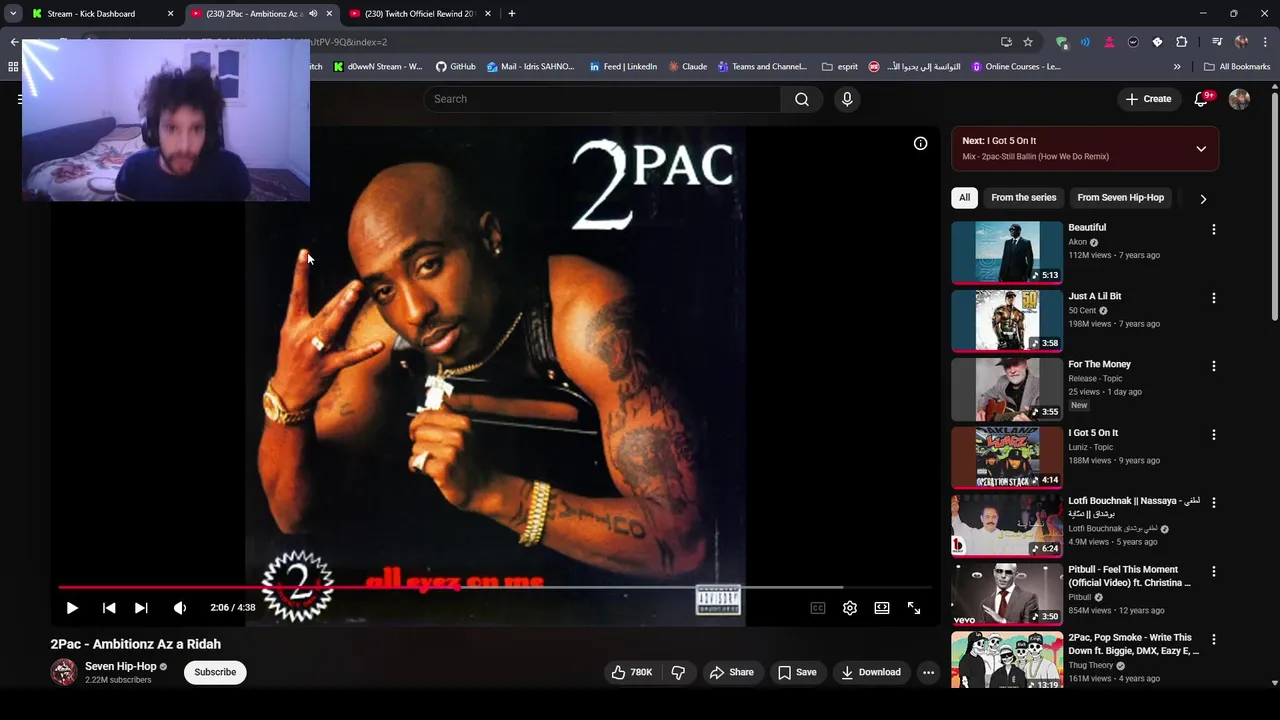
Task: Show hidden bookmarks with the double chevron
Action: (x=1177, y=67)
